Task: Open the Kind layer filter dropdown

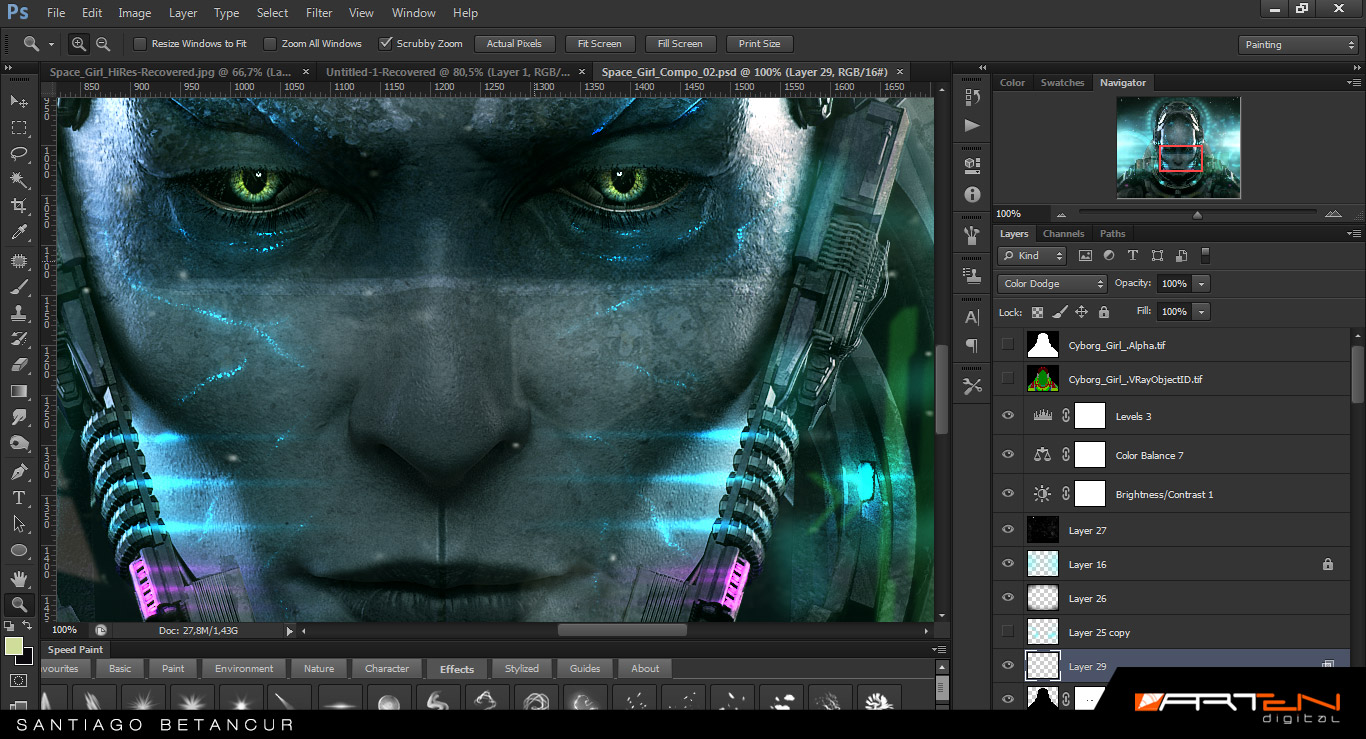Action: pos(1032,256)
